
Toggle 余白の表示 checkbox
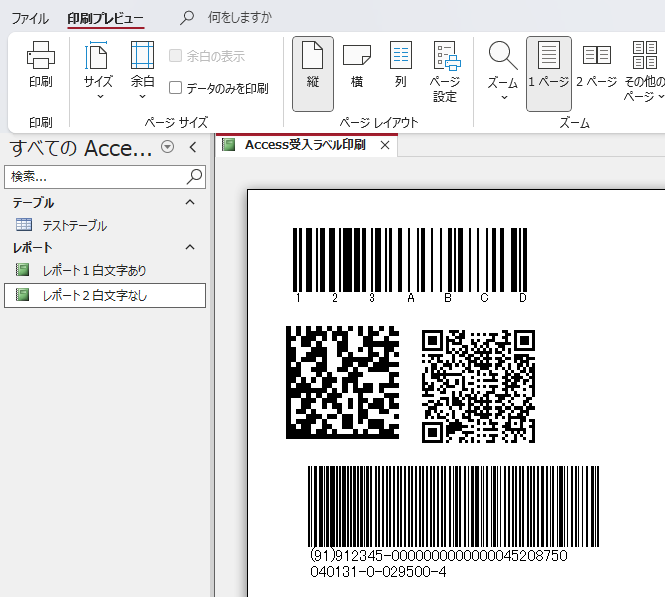tap(176, 57)
